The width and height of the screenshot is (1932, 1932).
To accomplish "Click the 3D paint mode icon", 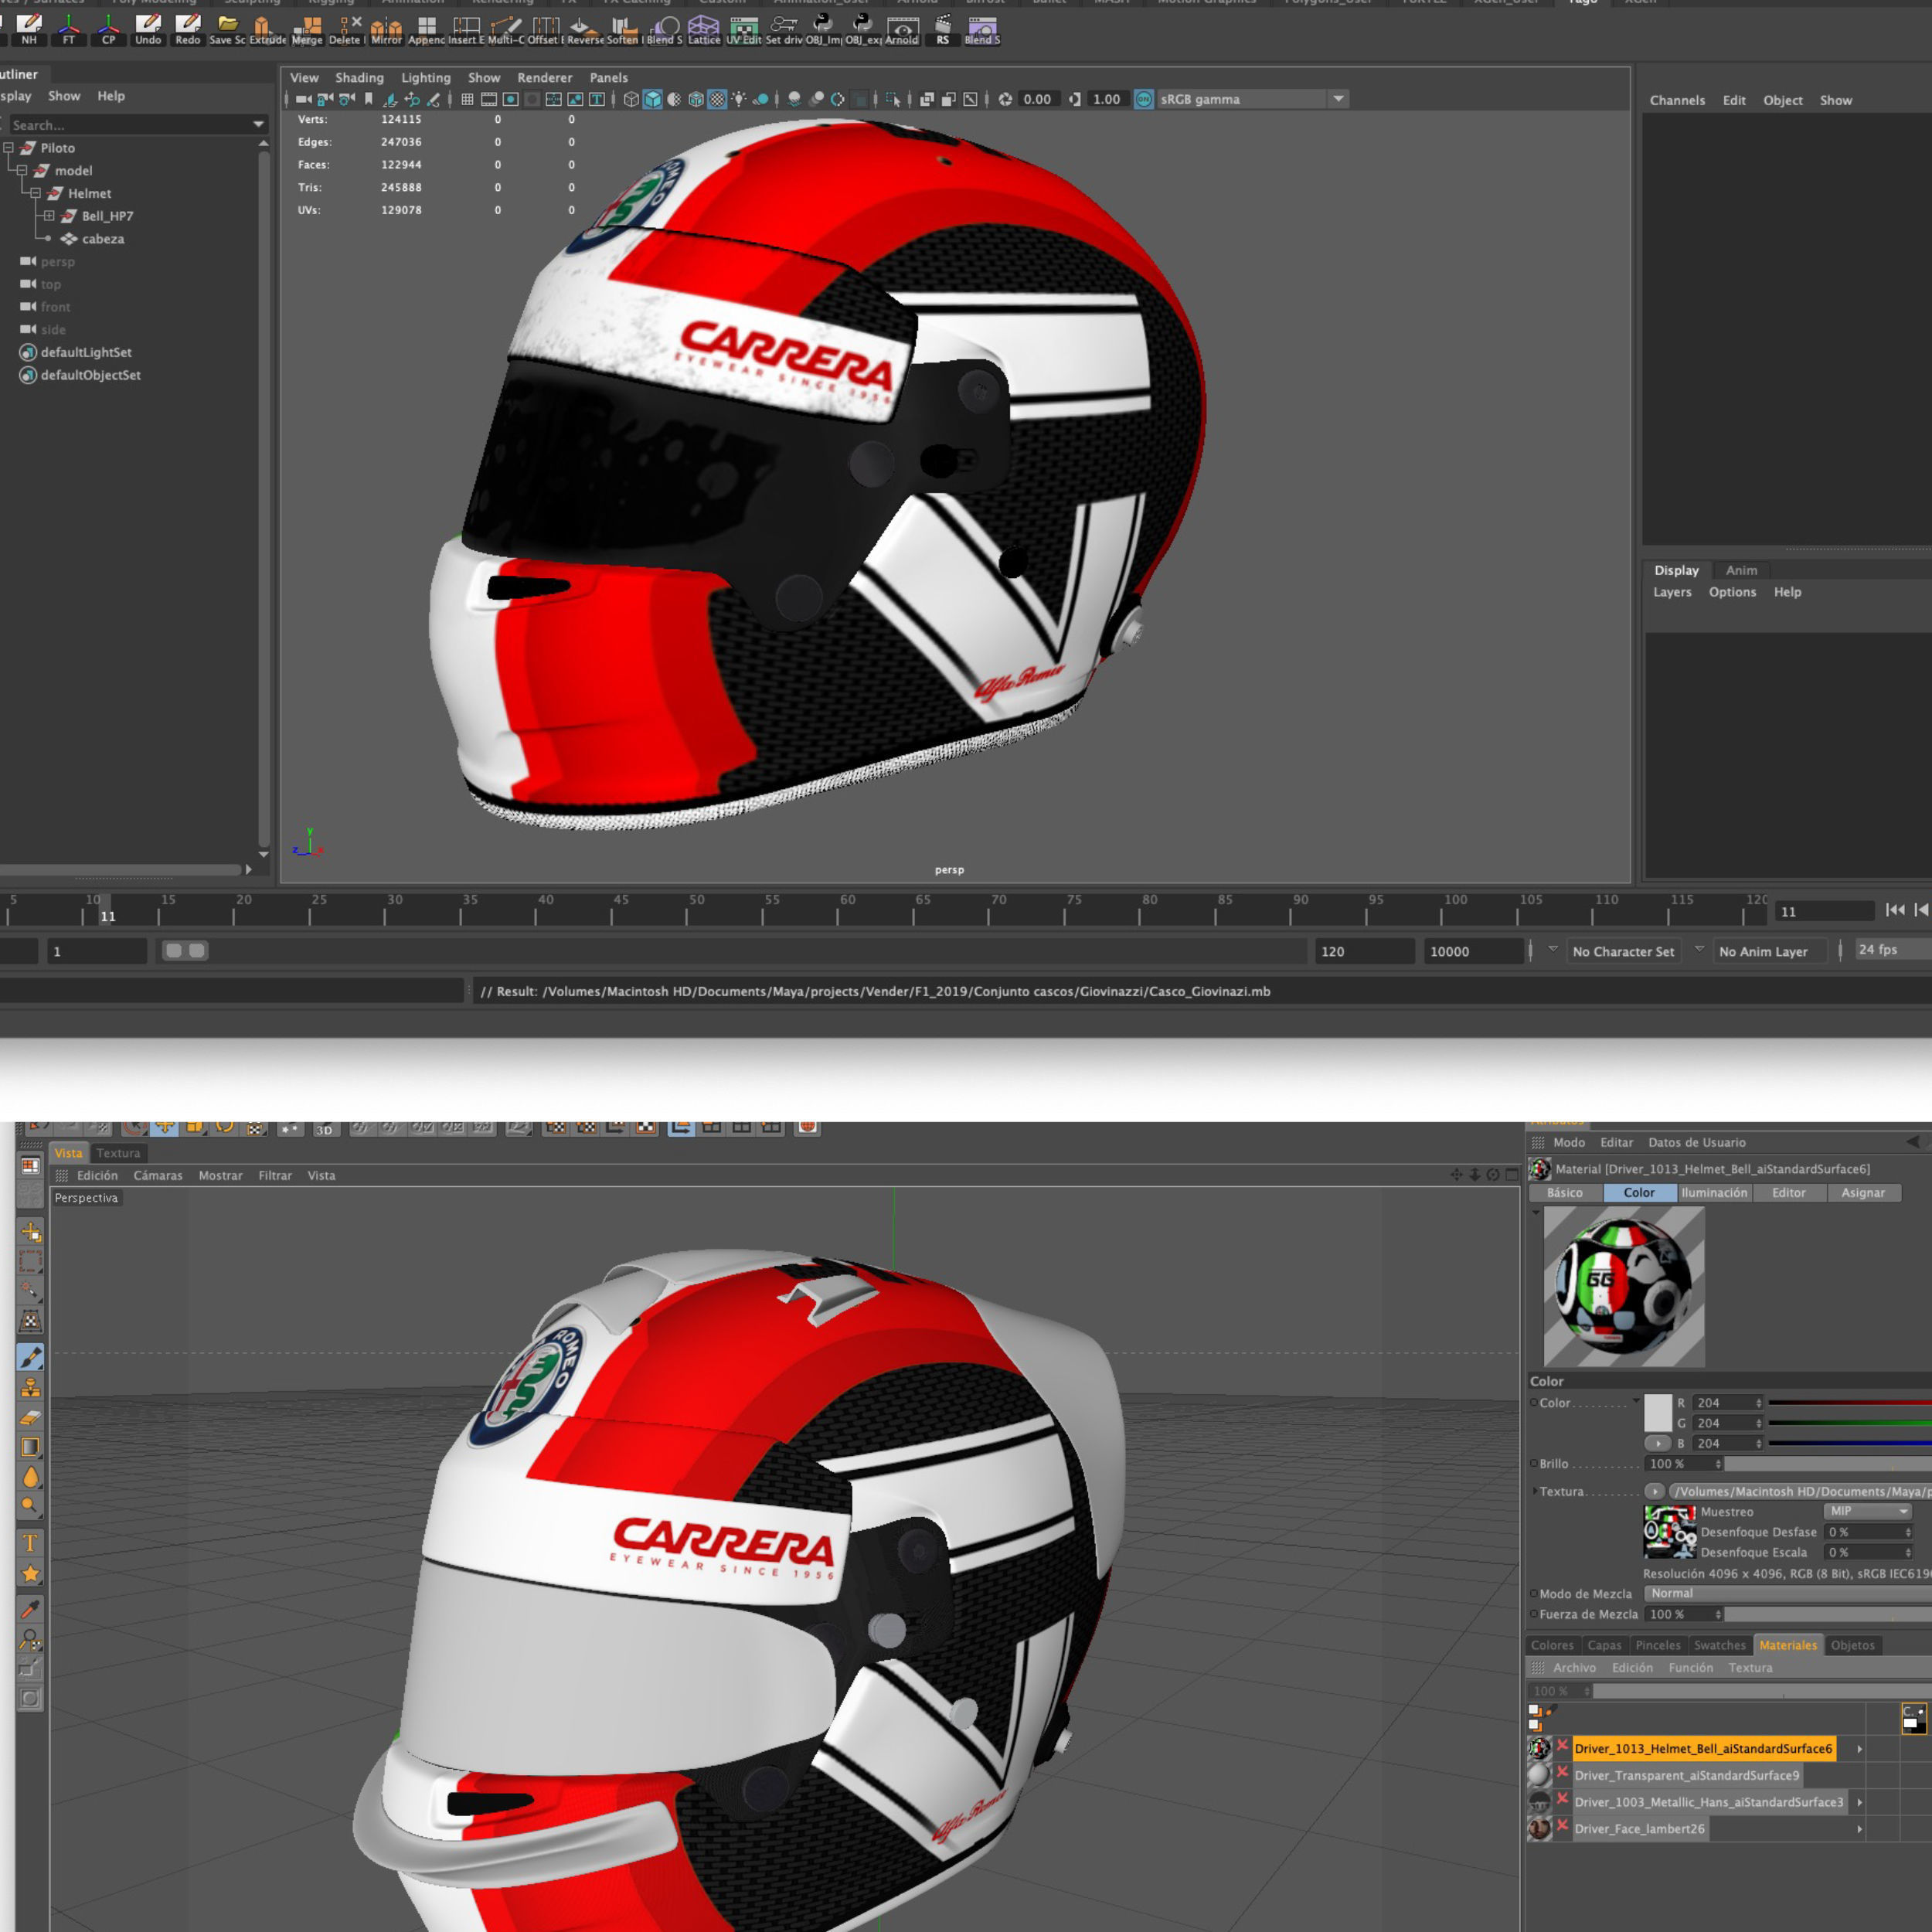I will (324, 1129).
